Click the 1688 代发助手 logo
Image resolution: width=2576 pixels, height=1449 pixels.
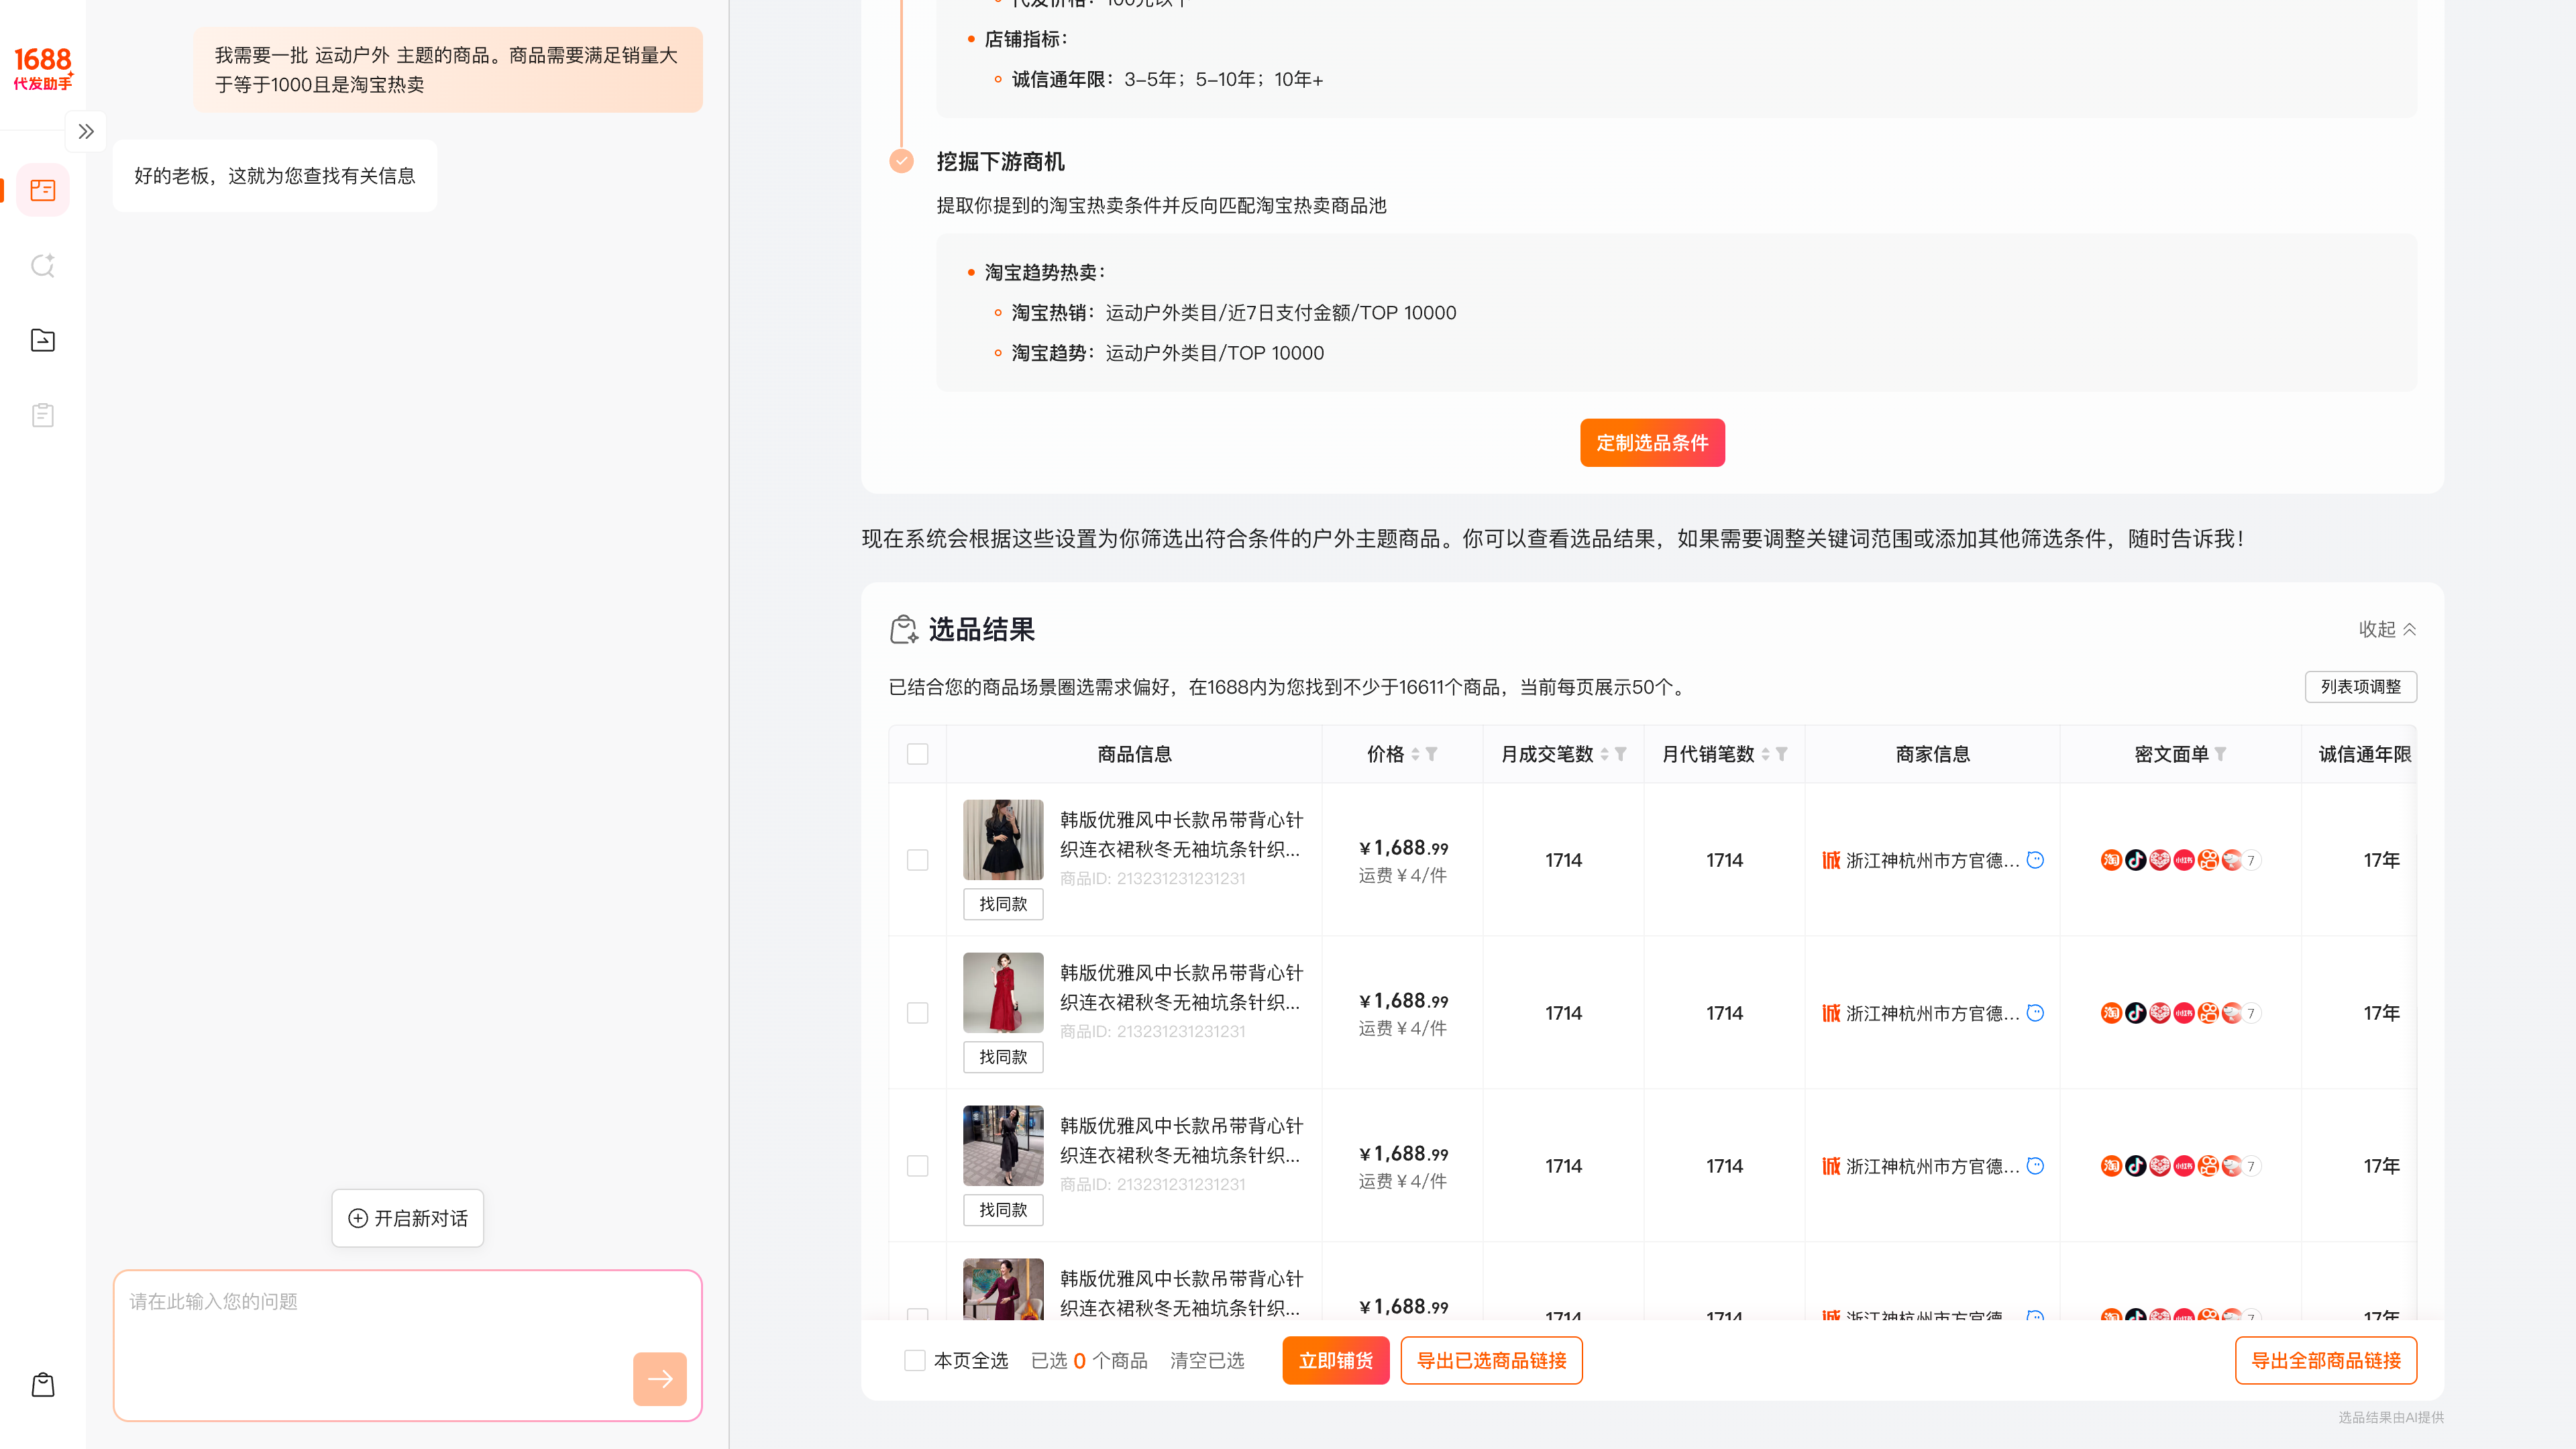(43, 68)
